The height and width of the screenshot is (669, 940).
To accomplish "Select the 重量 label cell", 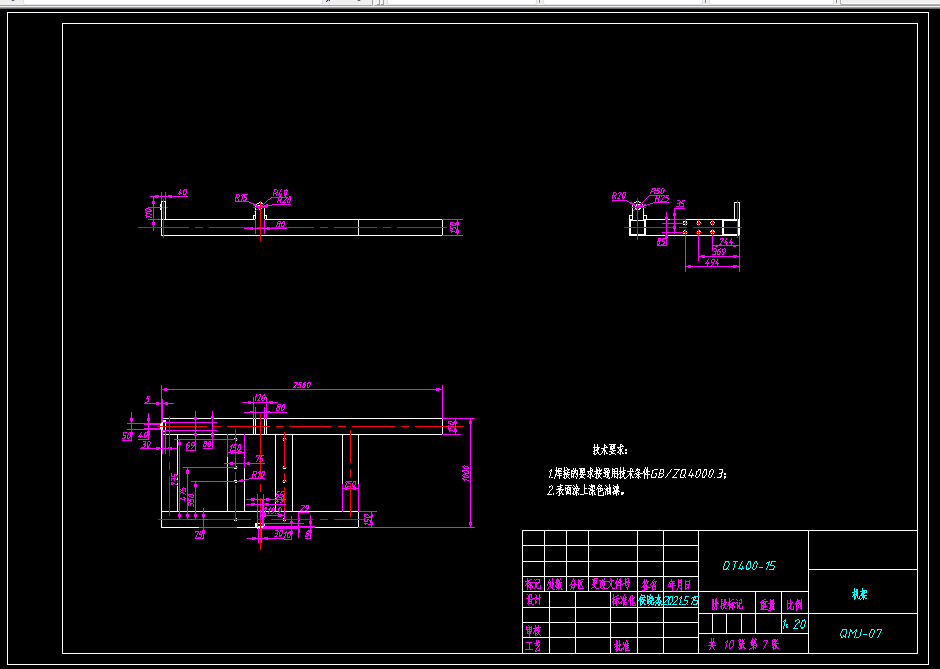I will coord(767,605).
